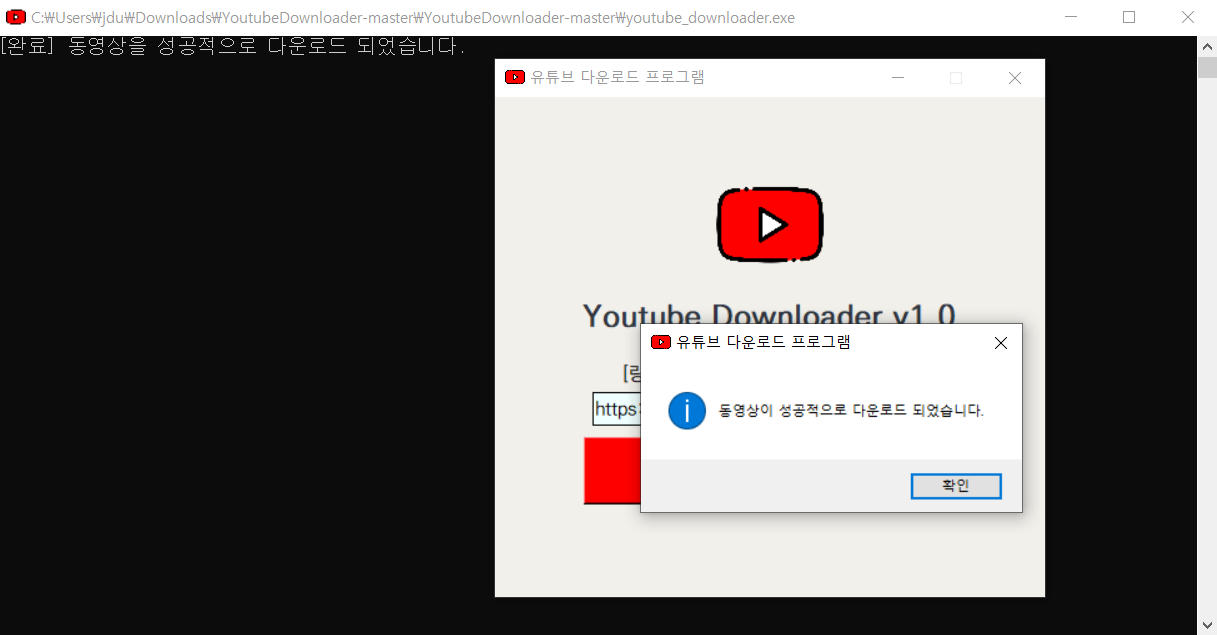Minimize the console window

pos(1071,17)
